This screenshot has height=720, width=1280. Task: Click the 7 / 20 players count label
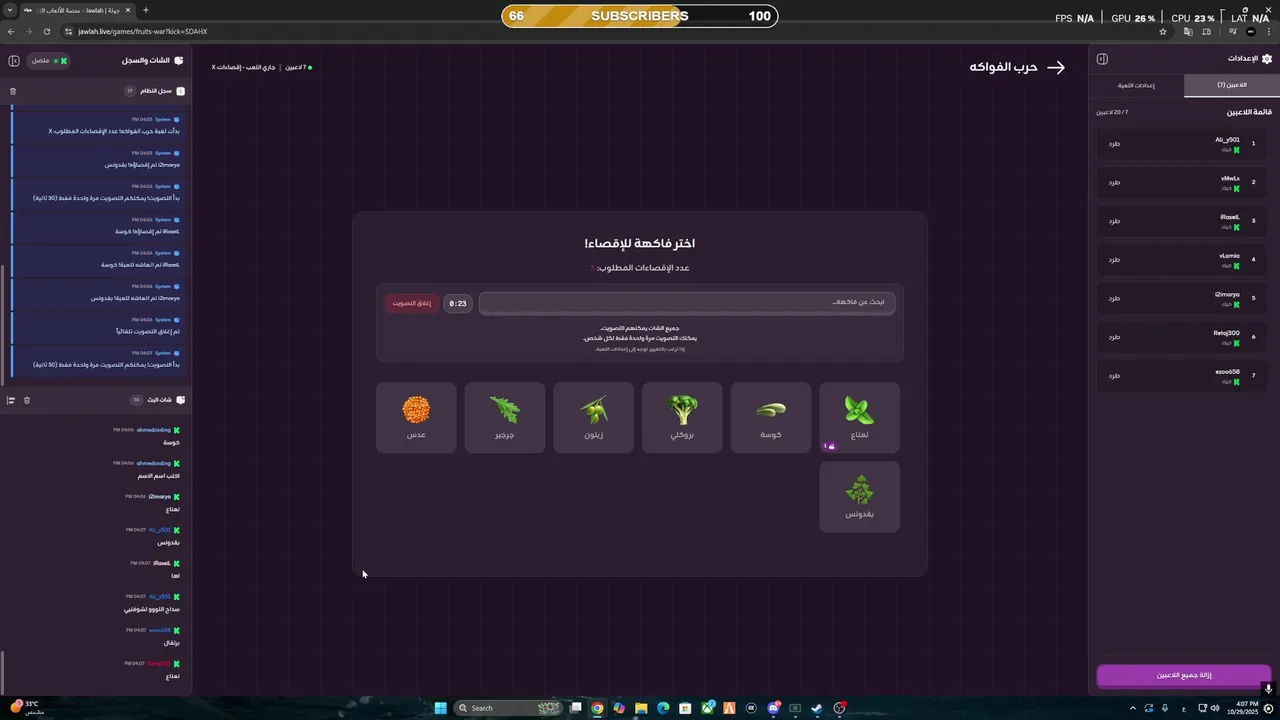pyautogui.click(x=1112, y=112)
